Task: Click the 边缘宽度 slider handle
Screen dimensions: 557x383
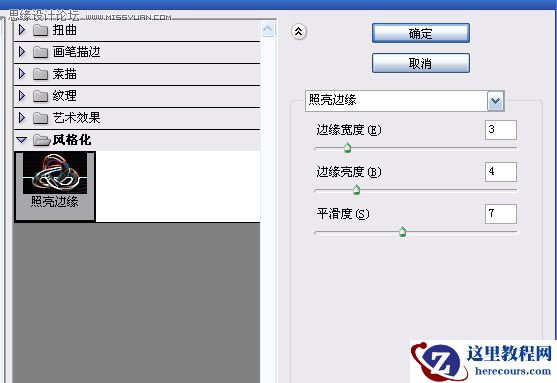Action: click(347, 147)
